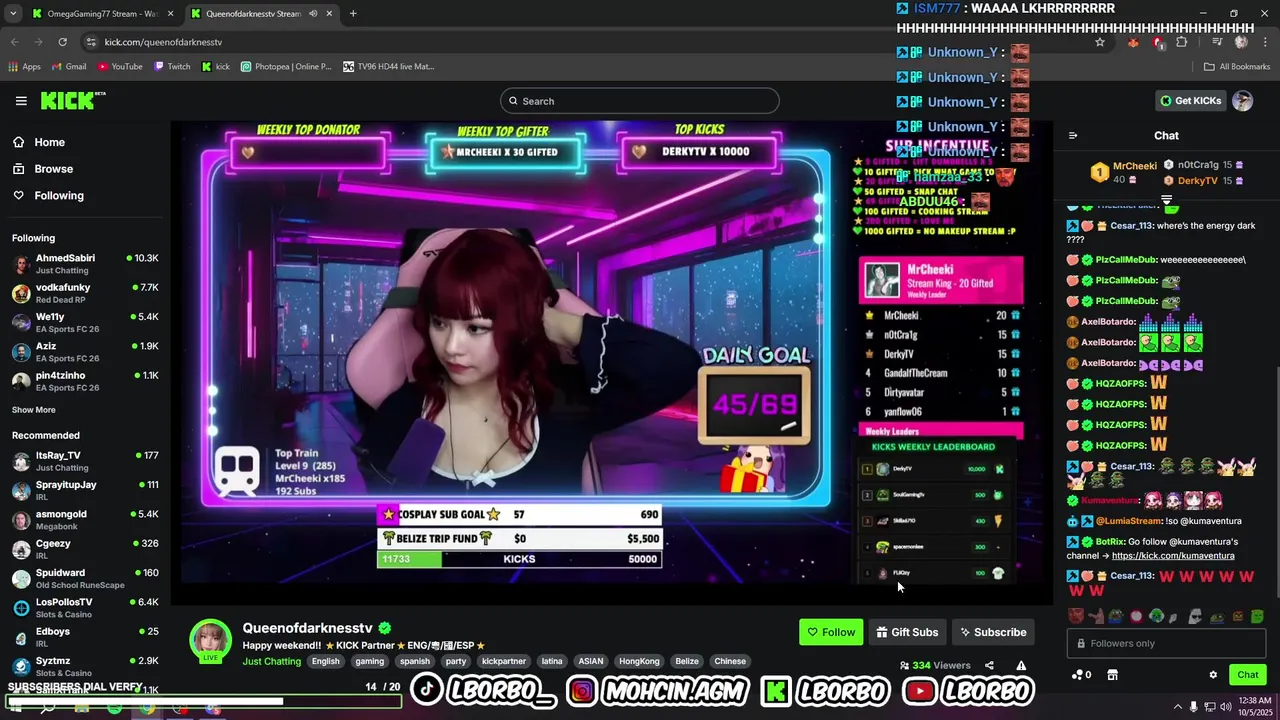Open Home in the left sidebar
Viewport: 1280px width, 720px height.
click(49, 142)
